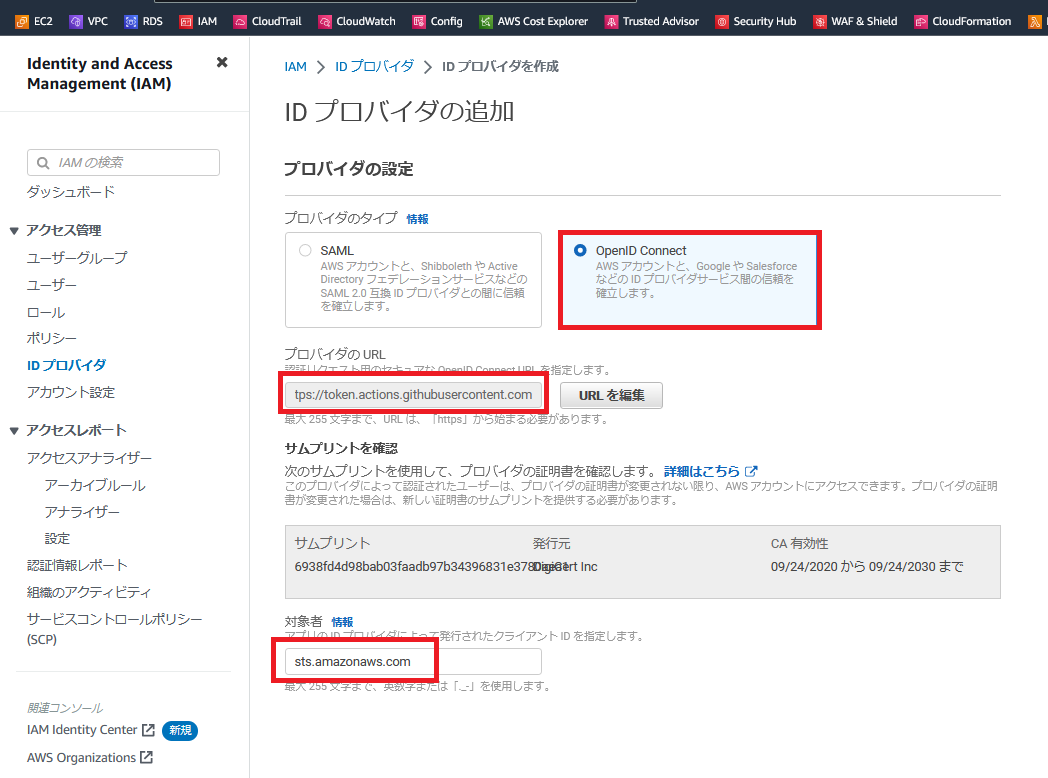1048x778 pixels.
Task: Open VPC service shortcut icon
Action: [x=76, y=21]
